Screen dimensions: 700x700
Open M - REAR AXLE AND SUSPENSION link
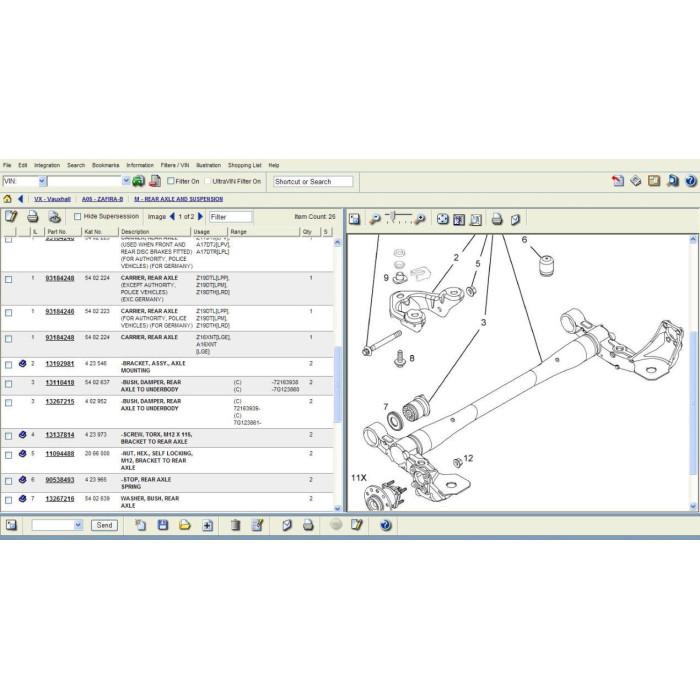pyautogui.click(x=179, y=199)
